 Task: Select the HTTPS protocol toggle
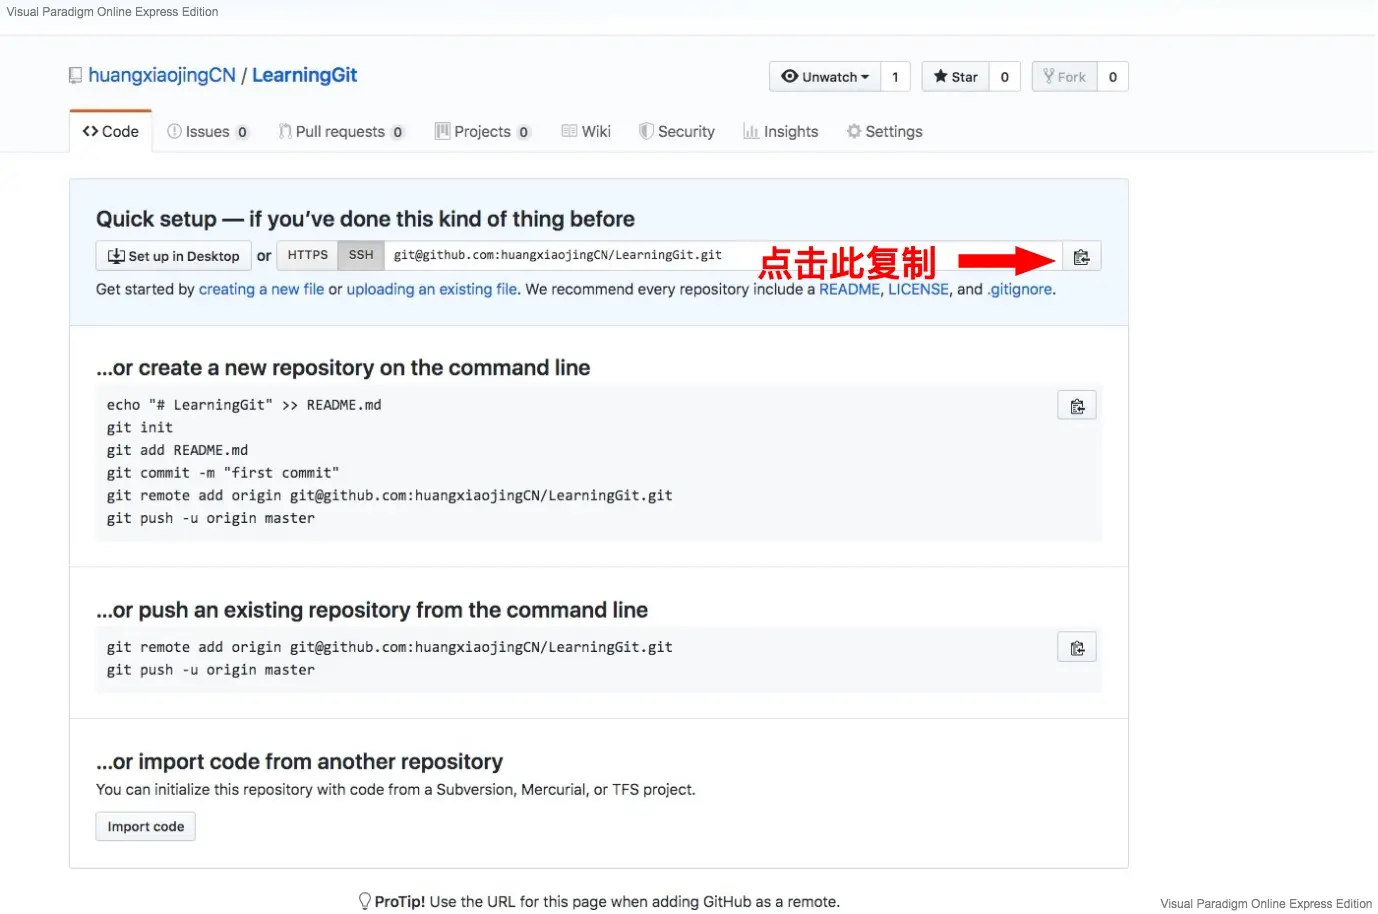pos(308,256)
